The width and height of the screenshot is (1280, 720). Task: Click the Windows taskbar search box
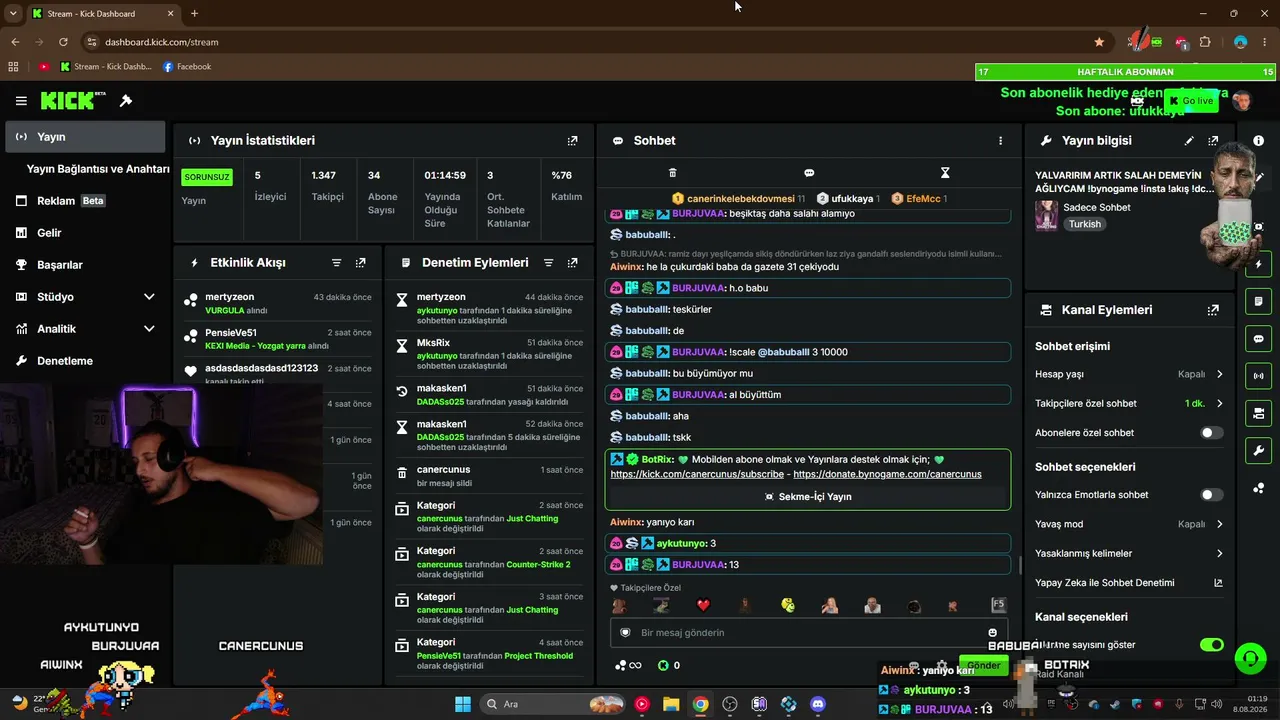pyautogui.click(x=552, y=704)
